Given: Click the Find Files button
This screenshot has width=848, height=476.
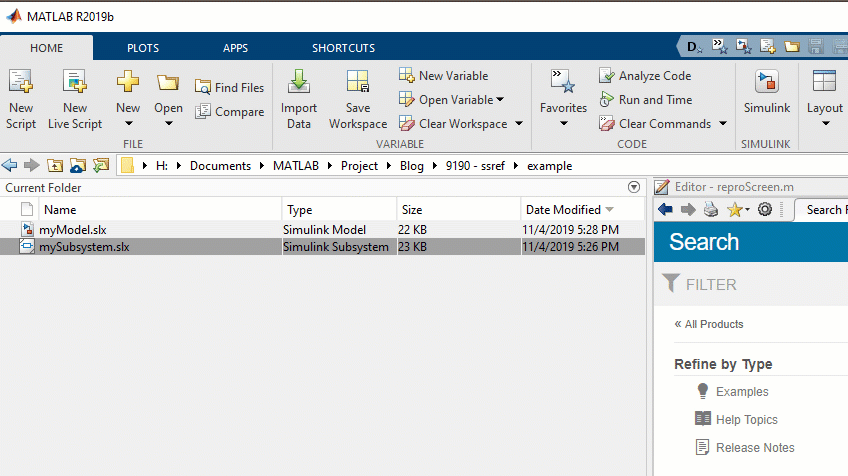Looking at the screenshot, I should tap(229, 88).
